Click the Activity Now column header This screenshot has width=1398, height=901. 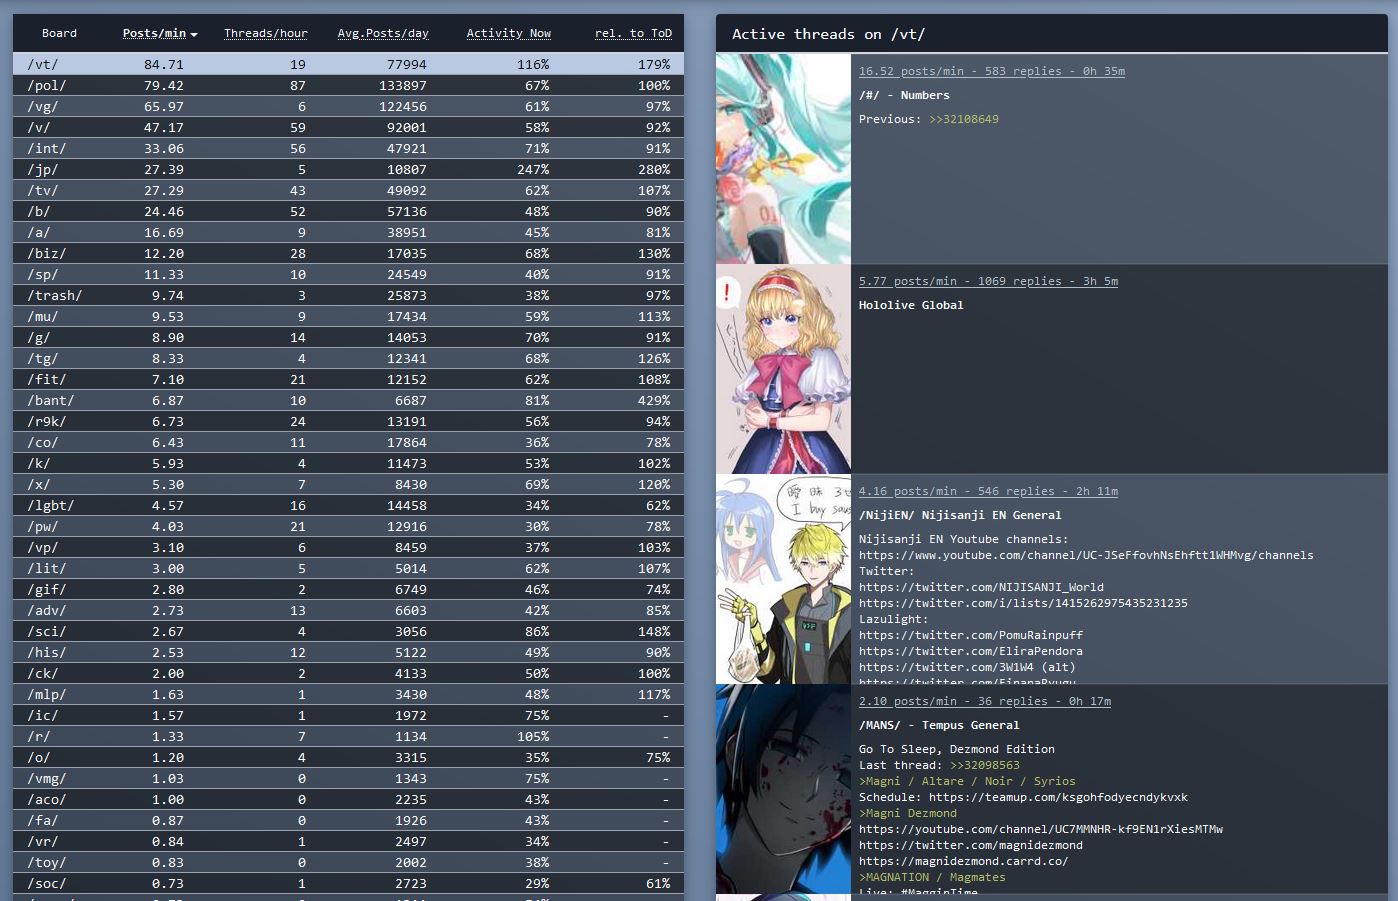tap(508, 33)
